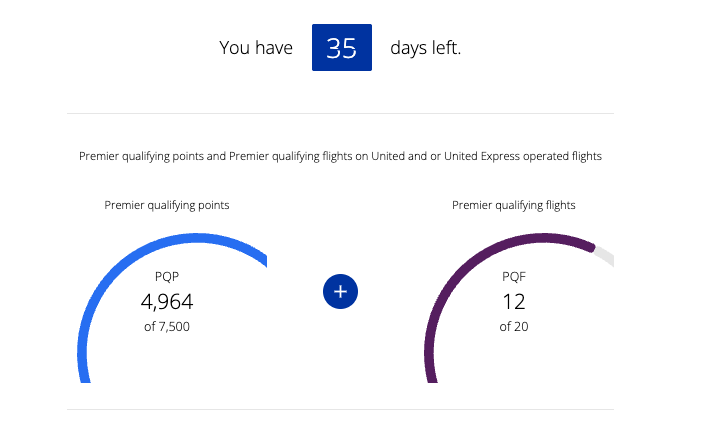Click the PQP abbreviation label
The width and height of the screenshot is (717, 433).
tap(167, 277)
